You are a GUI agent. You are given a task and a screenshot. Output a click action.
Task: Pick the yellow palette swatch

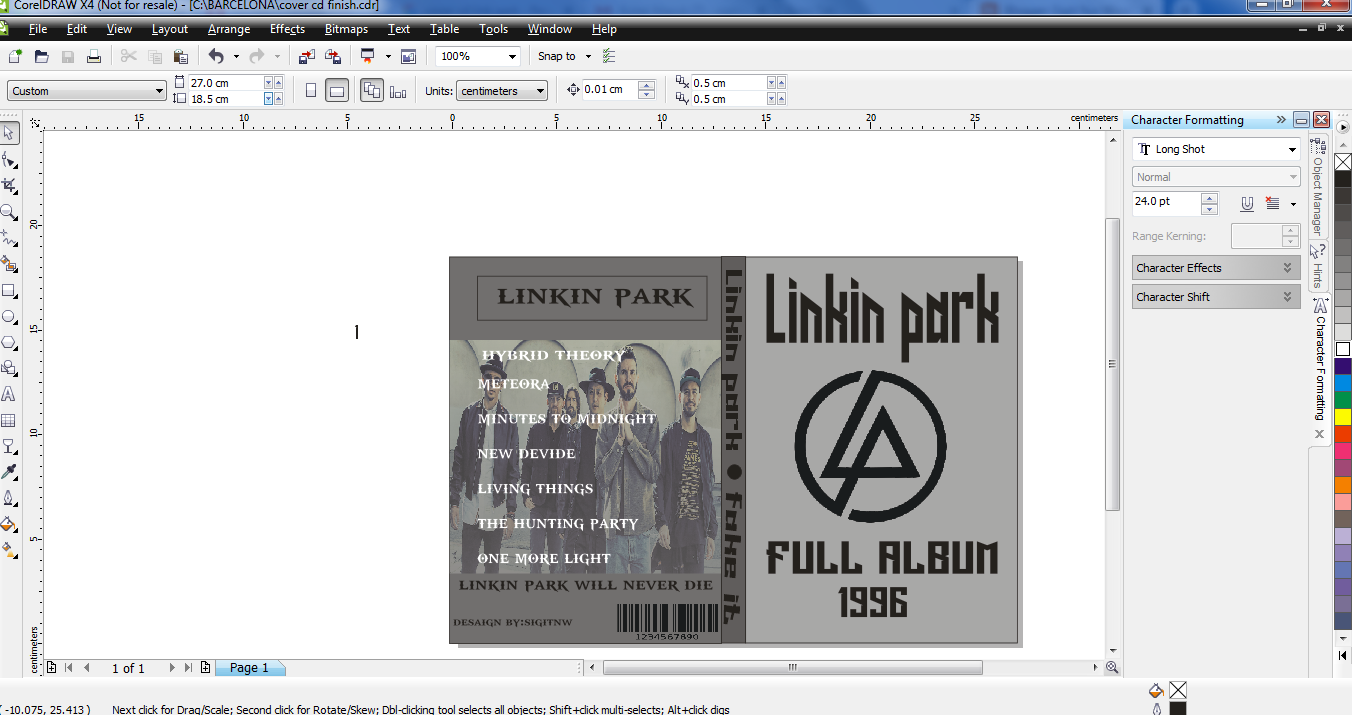click(x=1343, y=416)
